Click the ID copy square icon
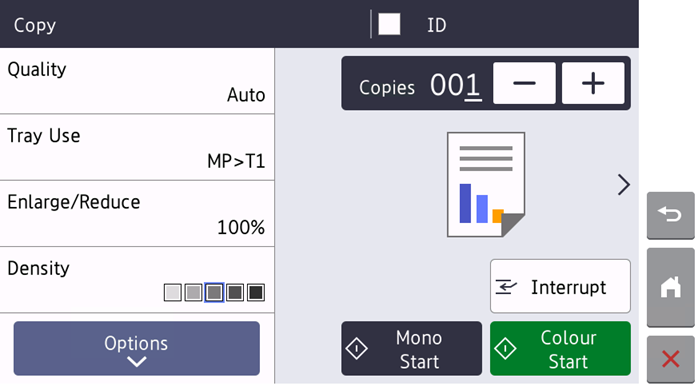The width and height of the screenshot is (698, 386). click(390, 24)
